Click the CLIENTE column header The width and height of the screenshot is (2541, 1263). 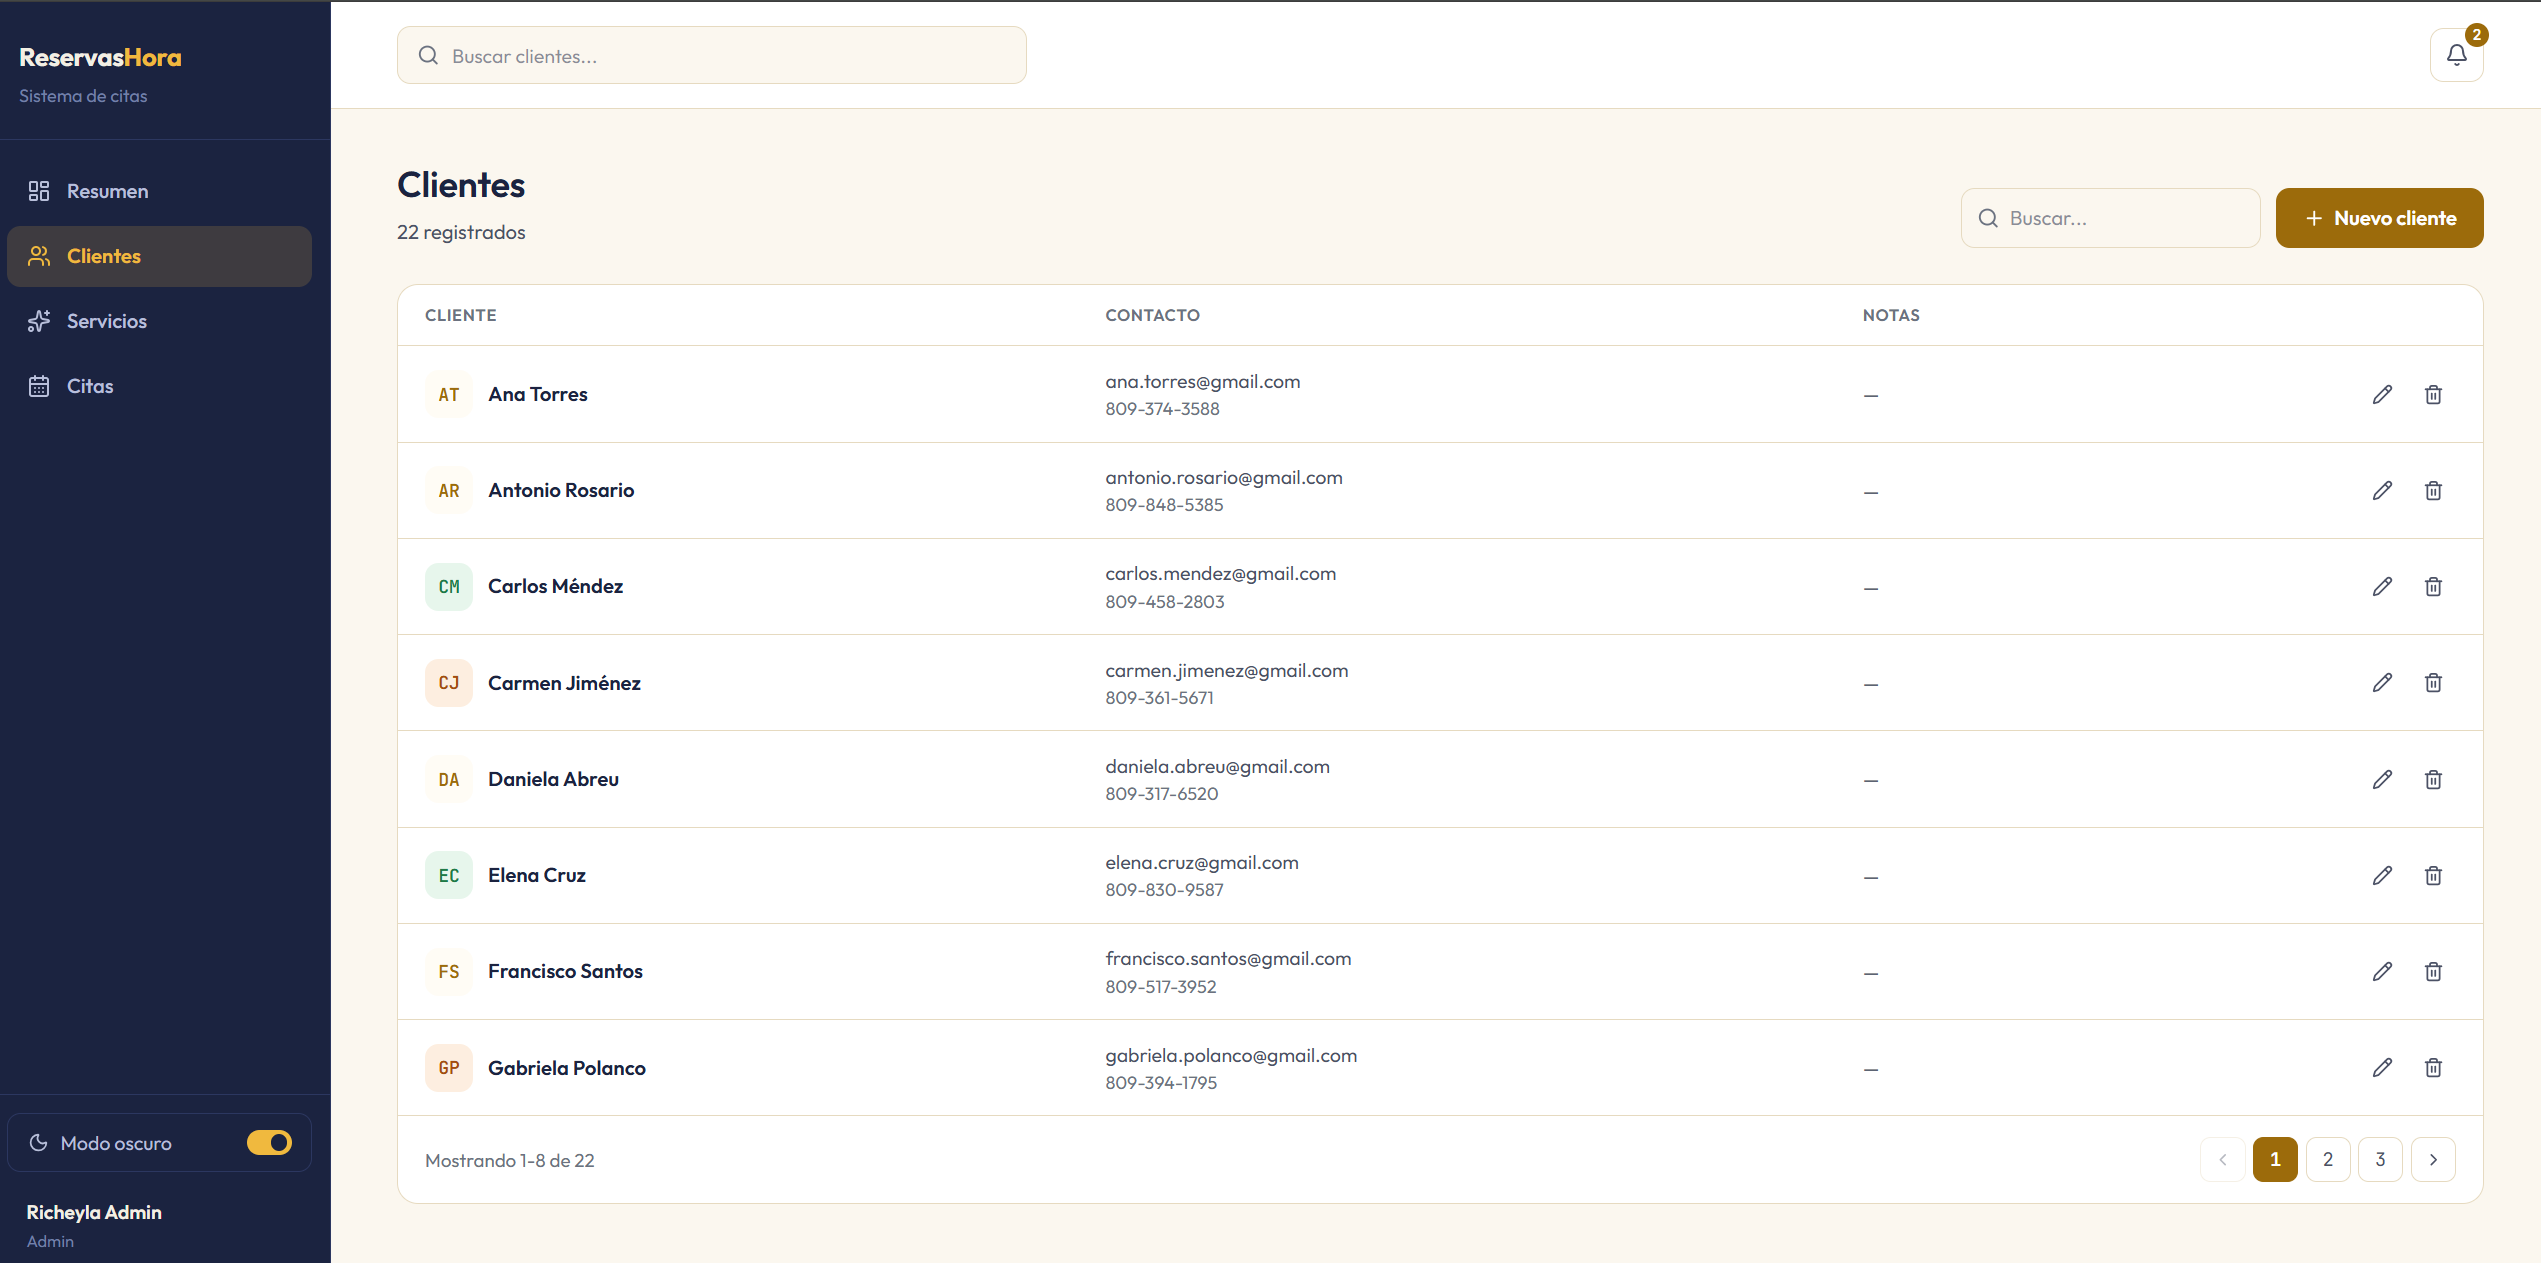460,315
